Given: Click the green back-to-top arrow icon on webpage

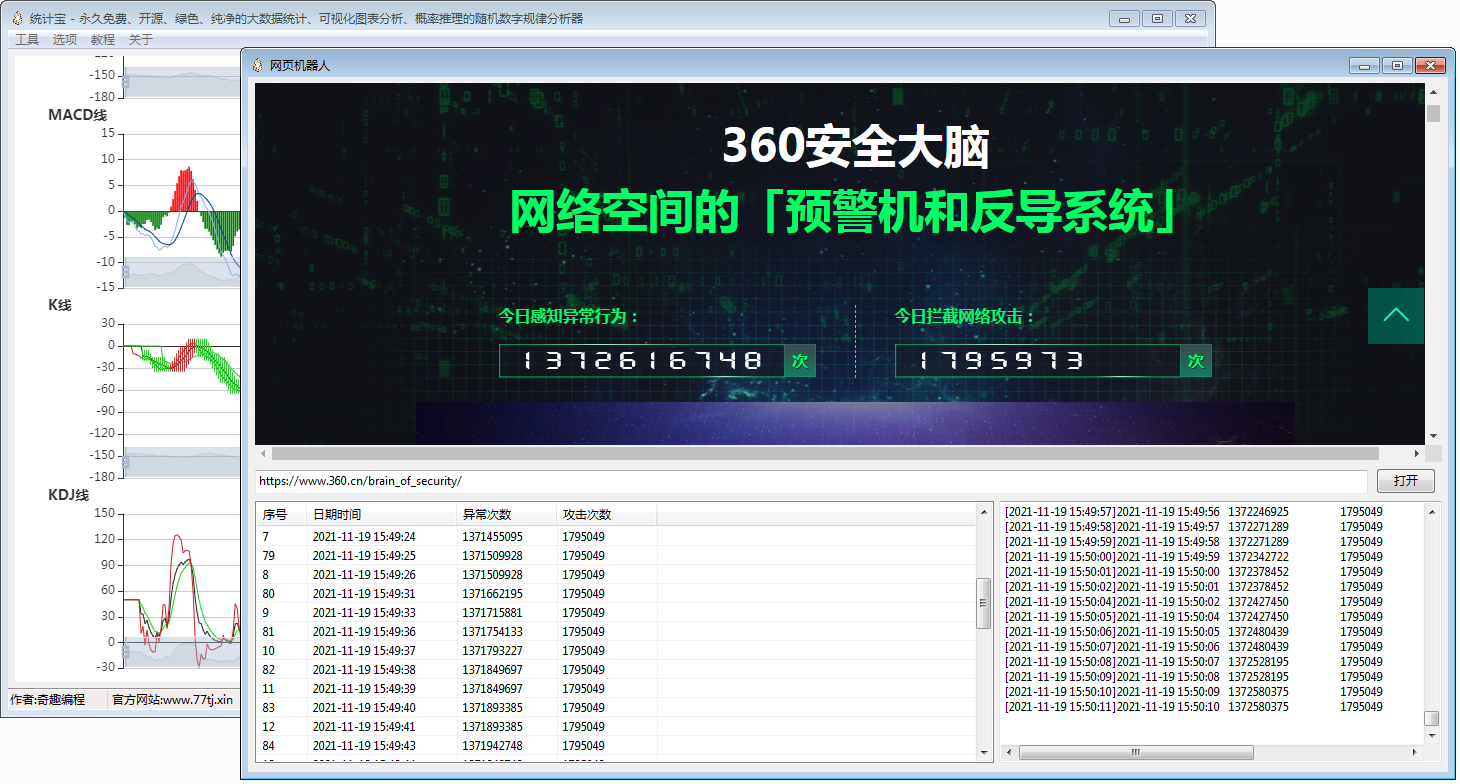Looking at the screenshot, I should pos(1396,315).
